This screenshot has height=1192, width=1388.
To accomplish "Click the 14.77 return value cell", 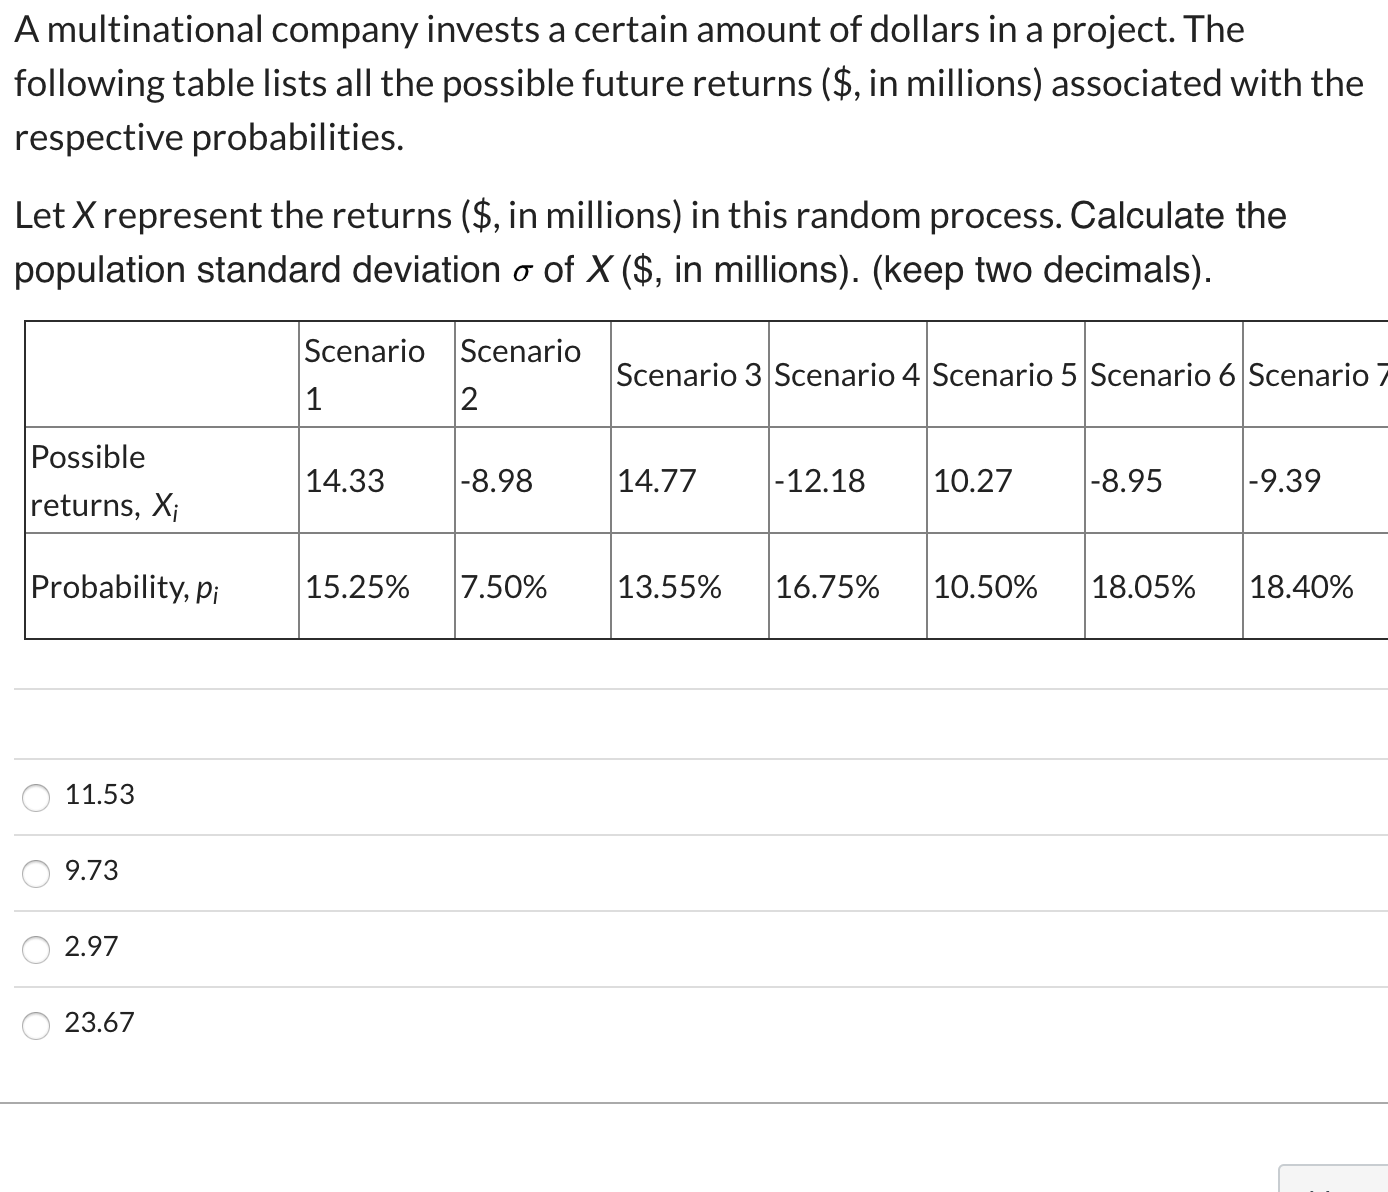I will click(x=657, y=481).
